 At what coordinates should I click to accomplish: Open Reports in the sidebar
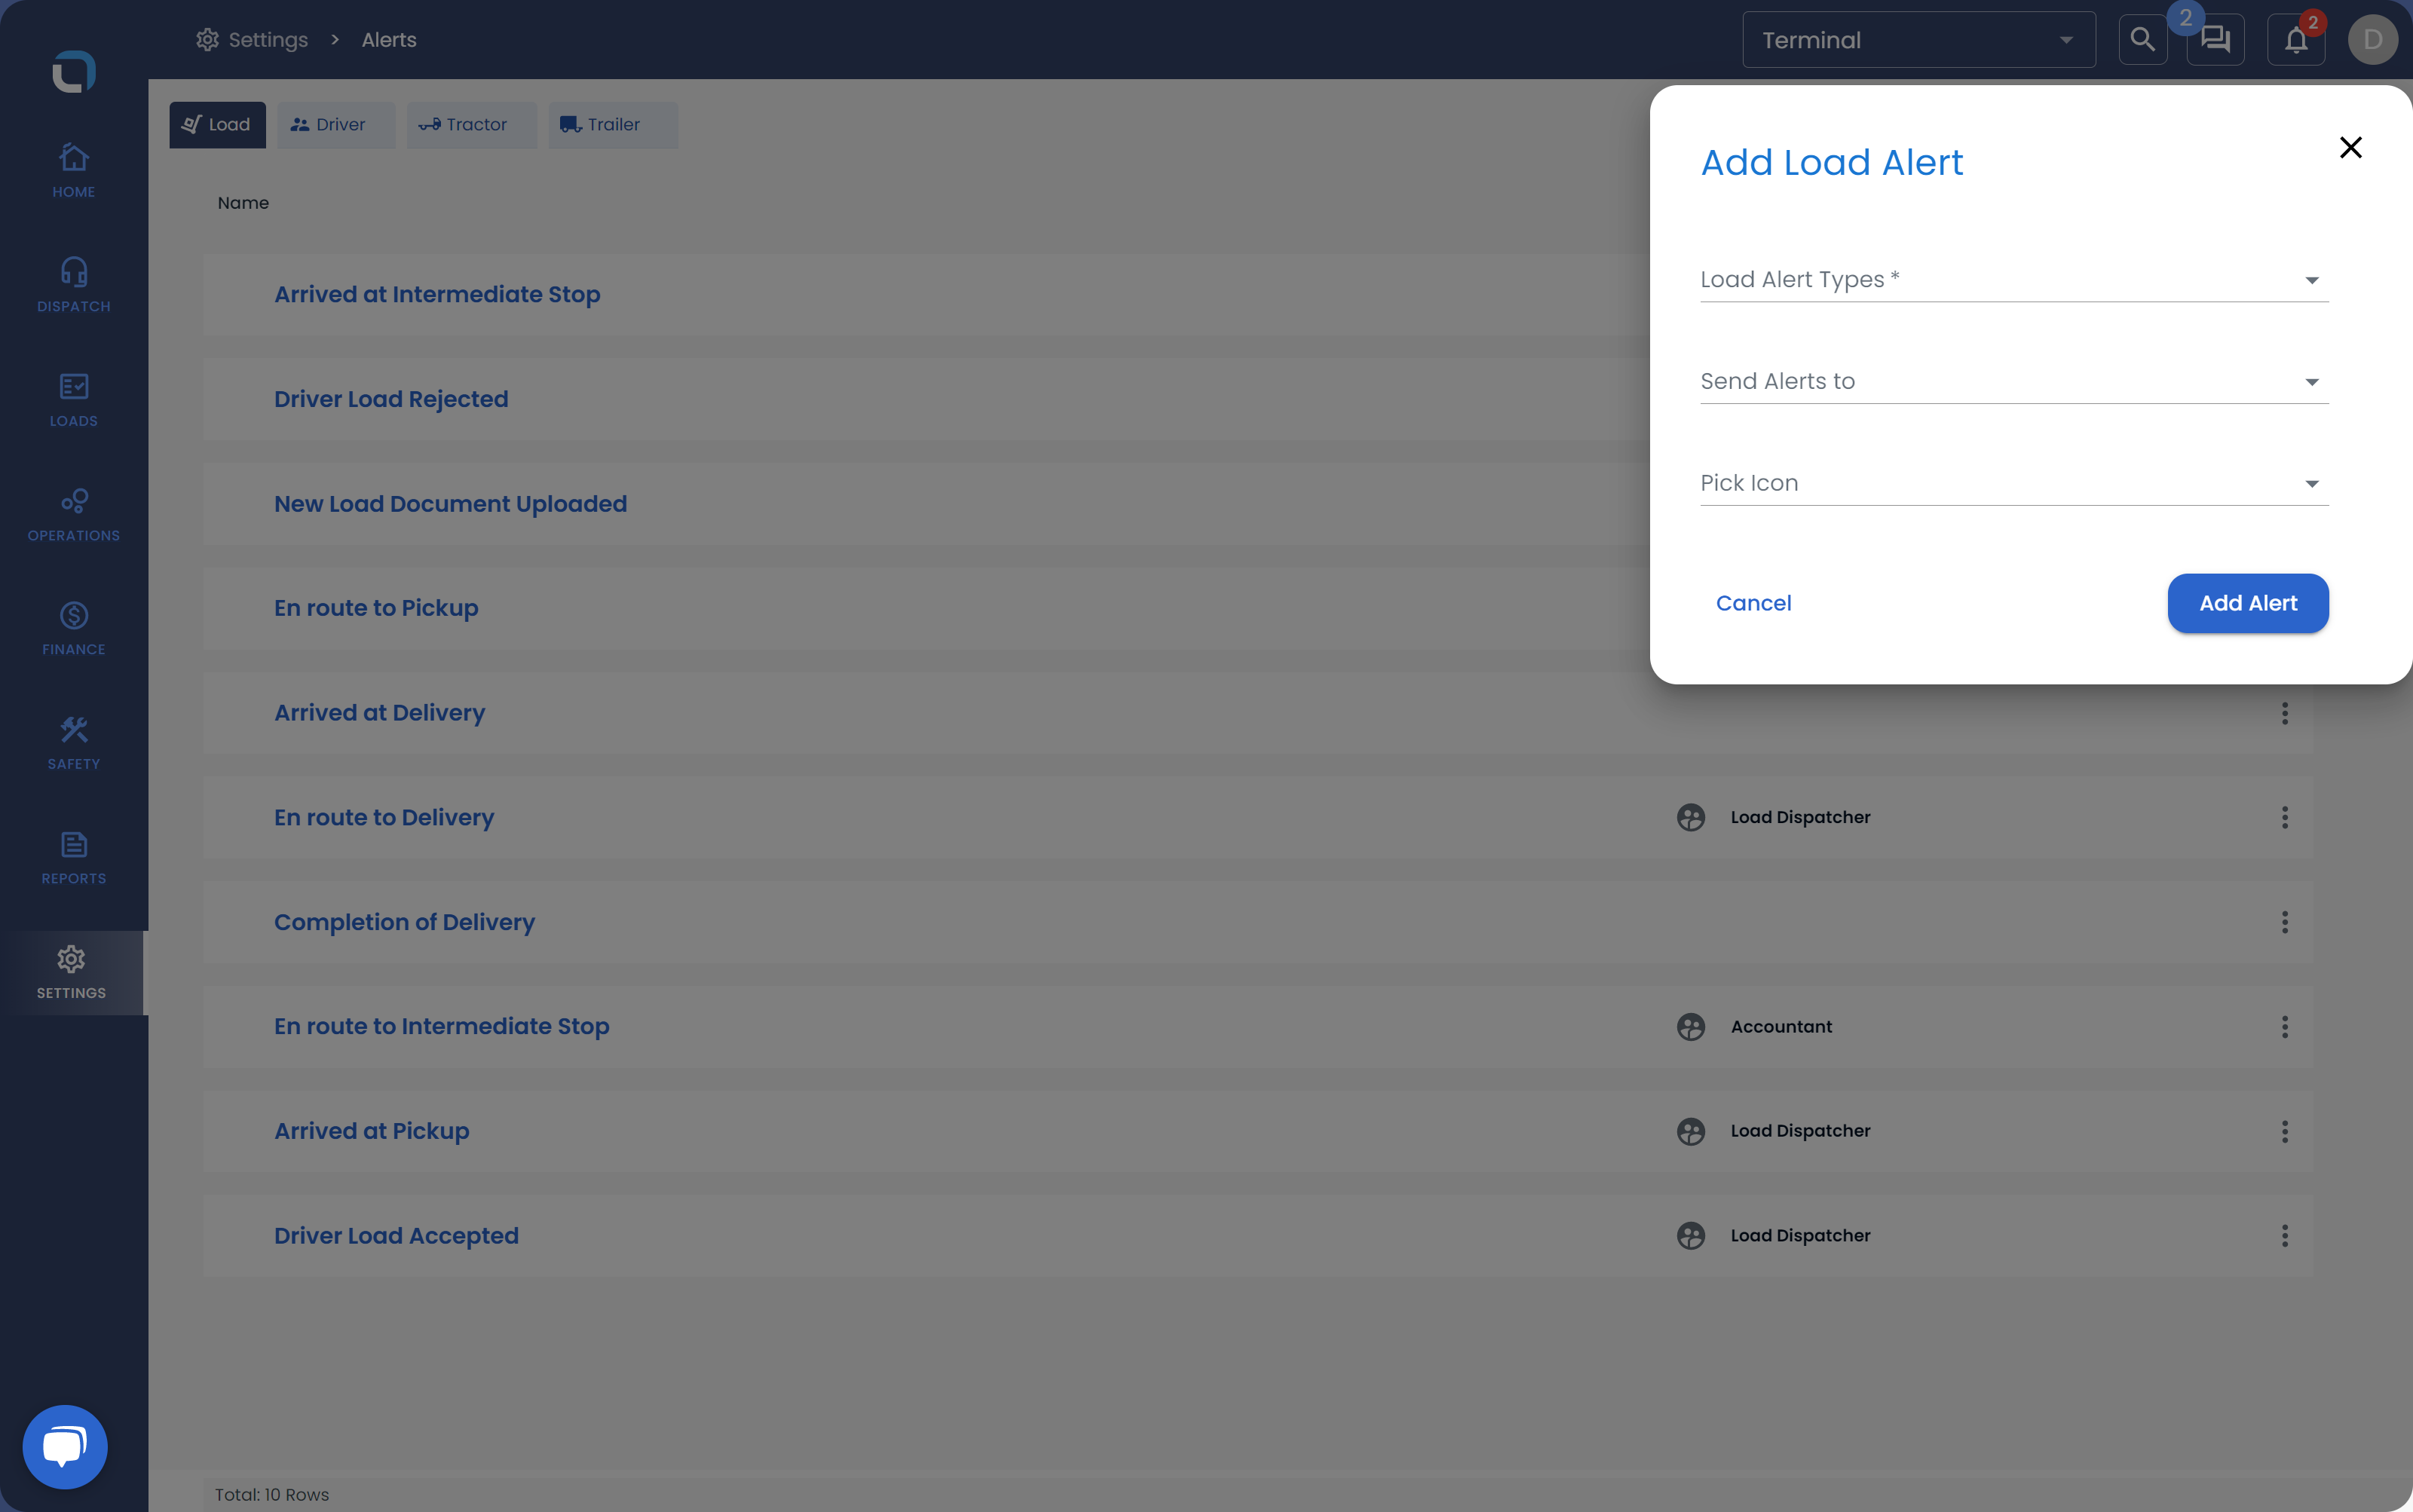point(73,858)
